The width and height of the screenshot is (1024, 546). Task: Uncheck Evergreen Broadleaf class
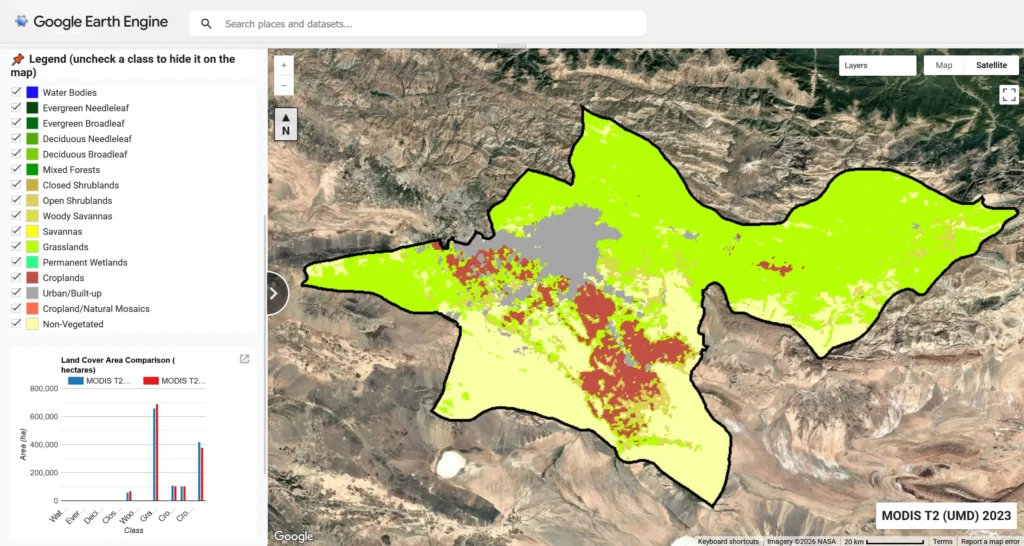(16, 123)
